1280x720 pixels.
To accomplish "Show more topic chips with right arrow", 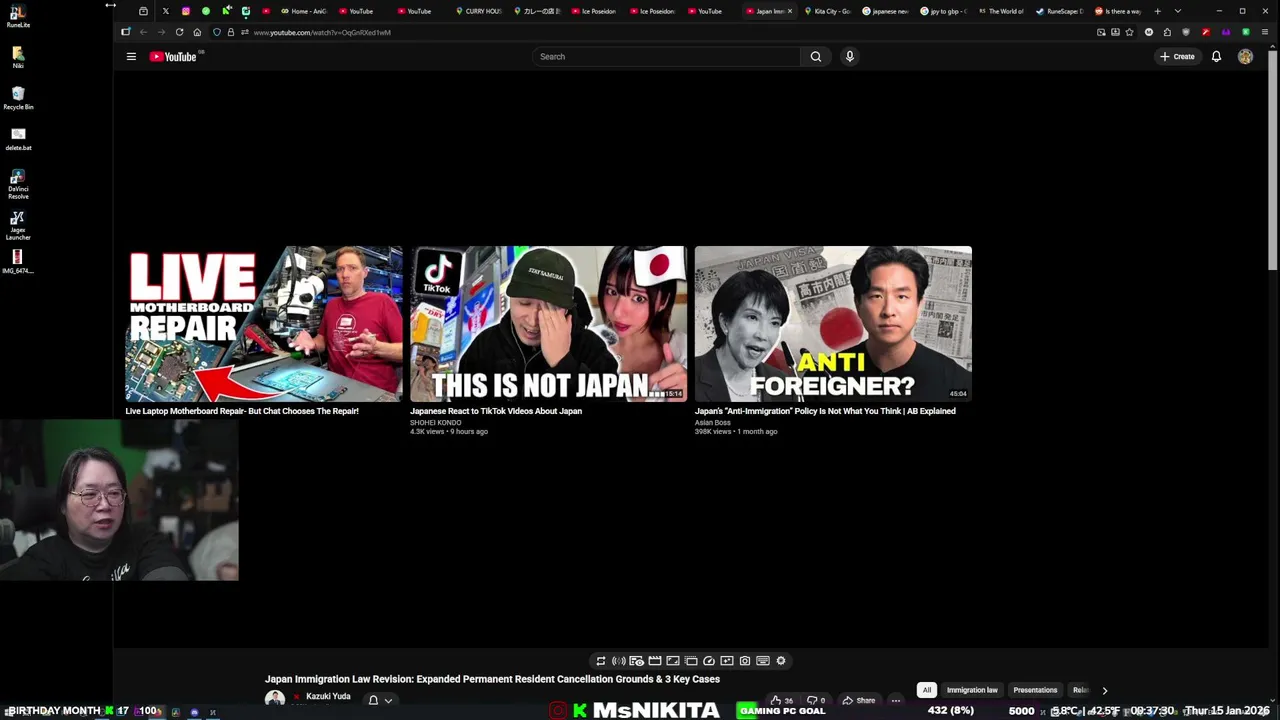I will pos(1104,690).
